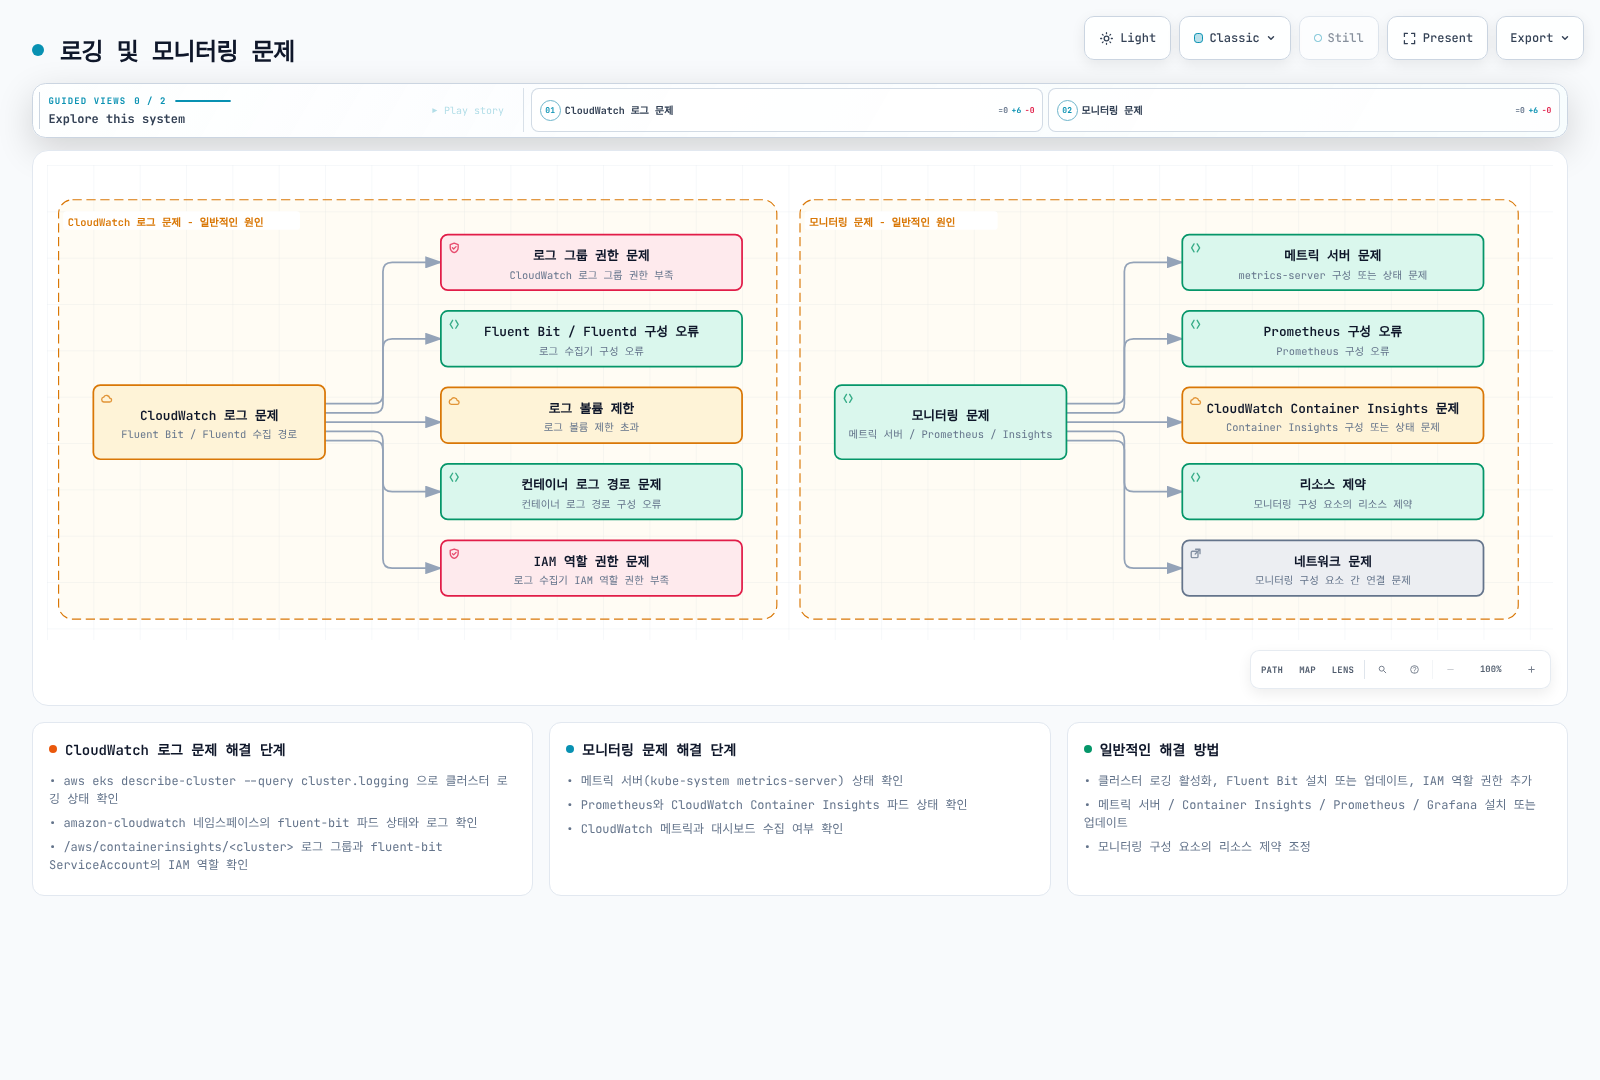Click the code icon on 컨테이너 로그 경로 문제 node
Image resolution: width=1600 pixels, height=1080 pixels.
tap(454, 477)
